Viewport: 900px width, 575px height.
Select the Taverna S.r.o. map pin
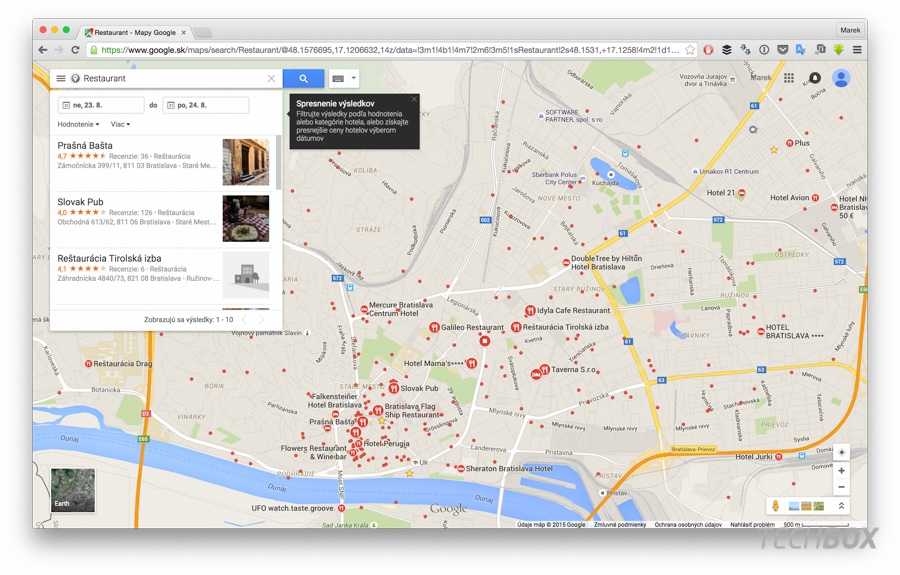(545, 369)
